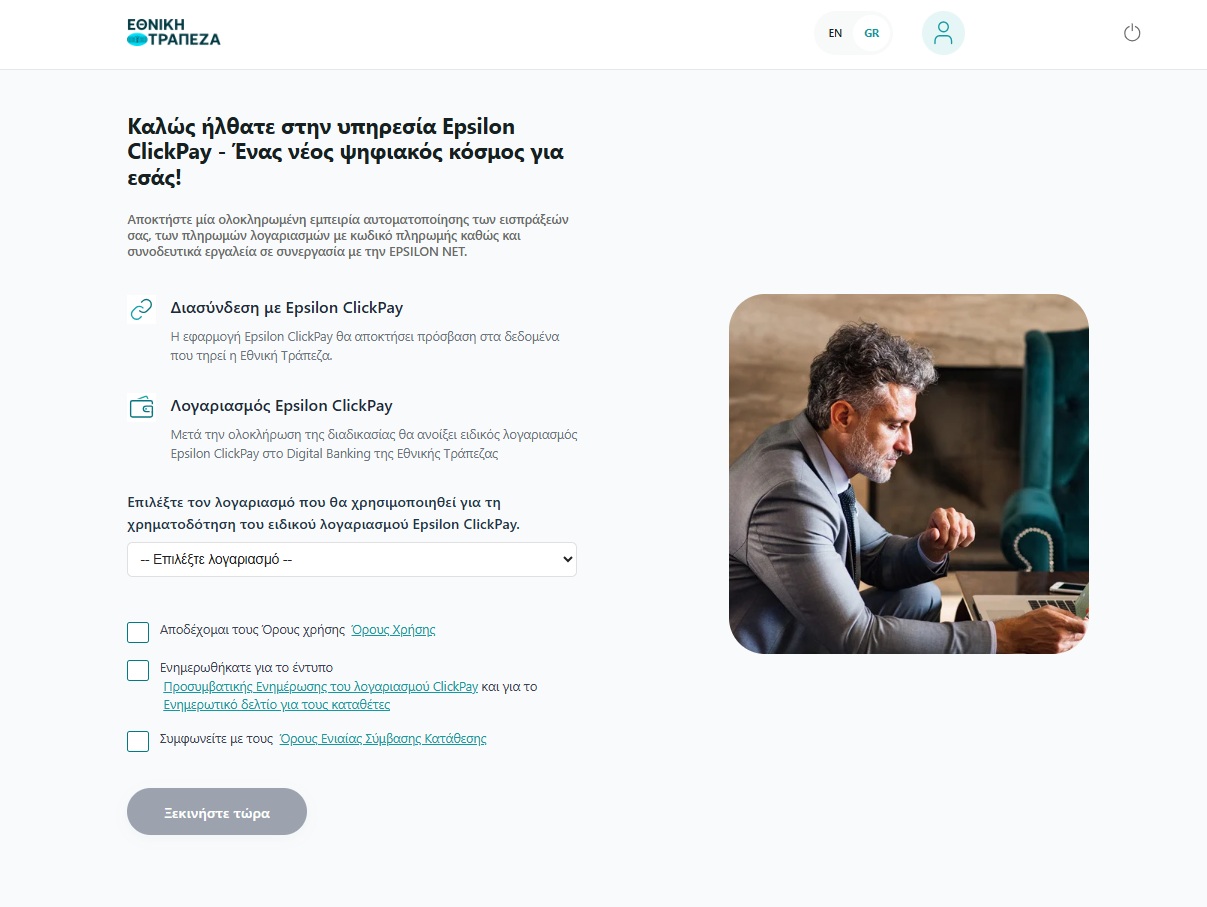This screenshot has height=907, width=1207.
Task: Click the Διασύνδεση με Epsilon ClickPay heading
Action: [x=287, y=308]
